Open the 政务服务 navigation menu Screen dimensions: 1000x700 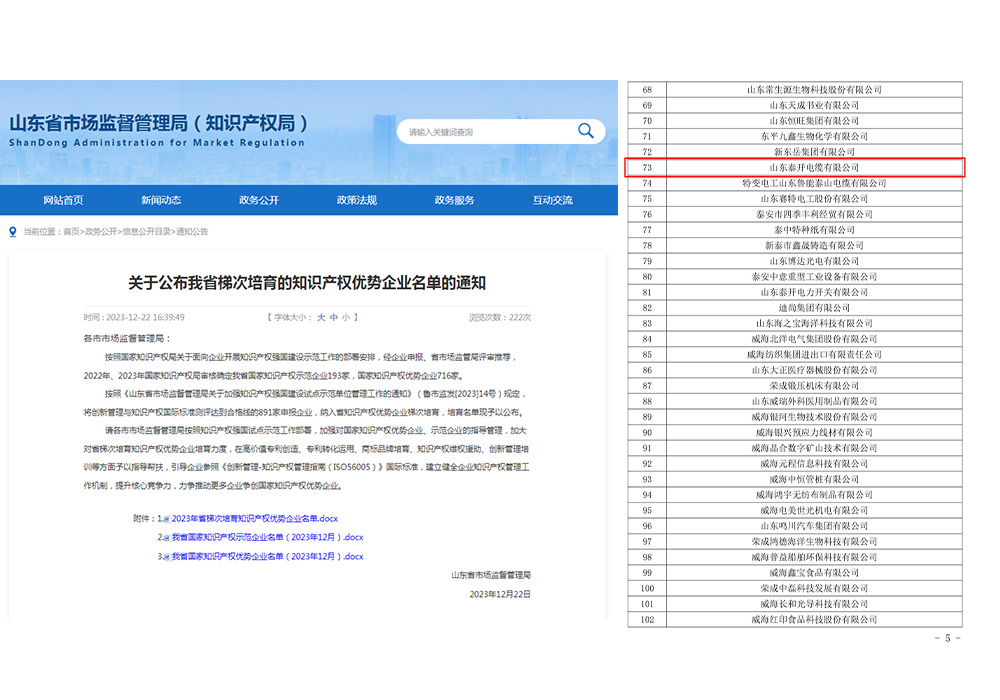tap(455, 200)
